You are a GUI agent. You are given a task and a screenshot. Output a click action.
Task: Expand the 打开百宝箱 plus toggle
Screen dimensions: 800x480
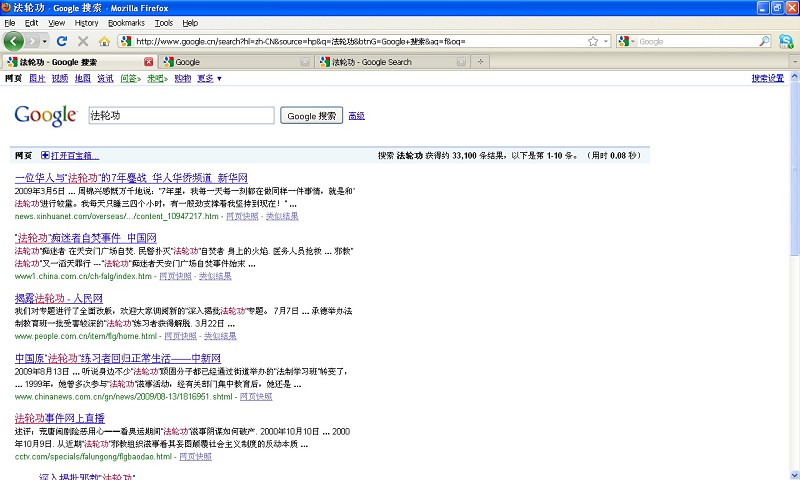[x=45, y=156]
